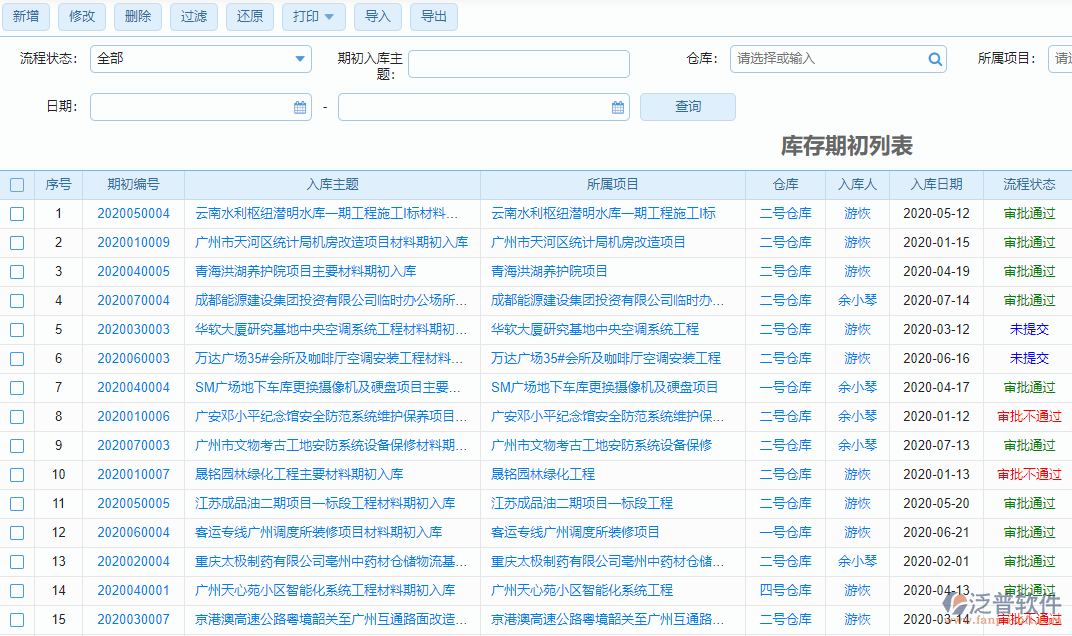The height and width of the screenshot is (636, 1072).
Task: Open the 流程状态 dropdown showing 全部
Action: point(200,59)
